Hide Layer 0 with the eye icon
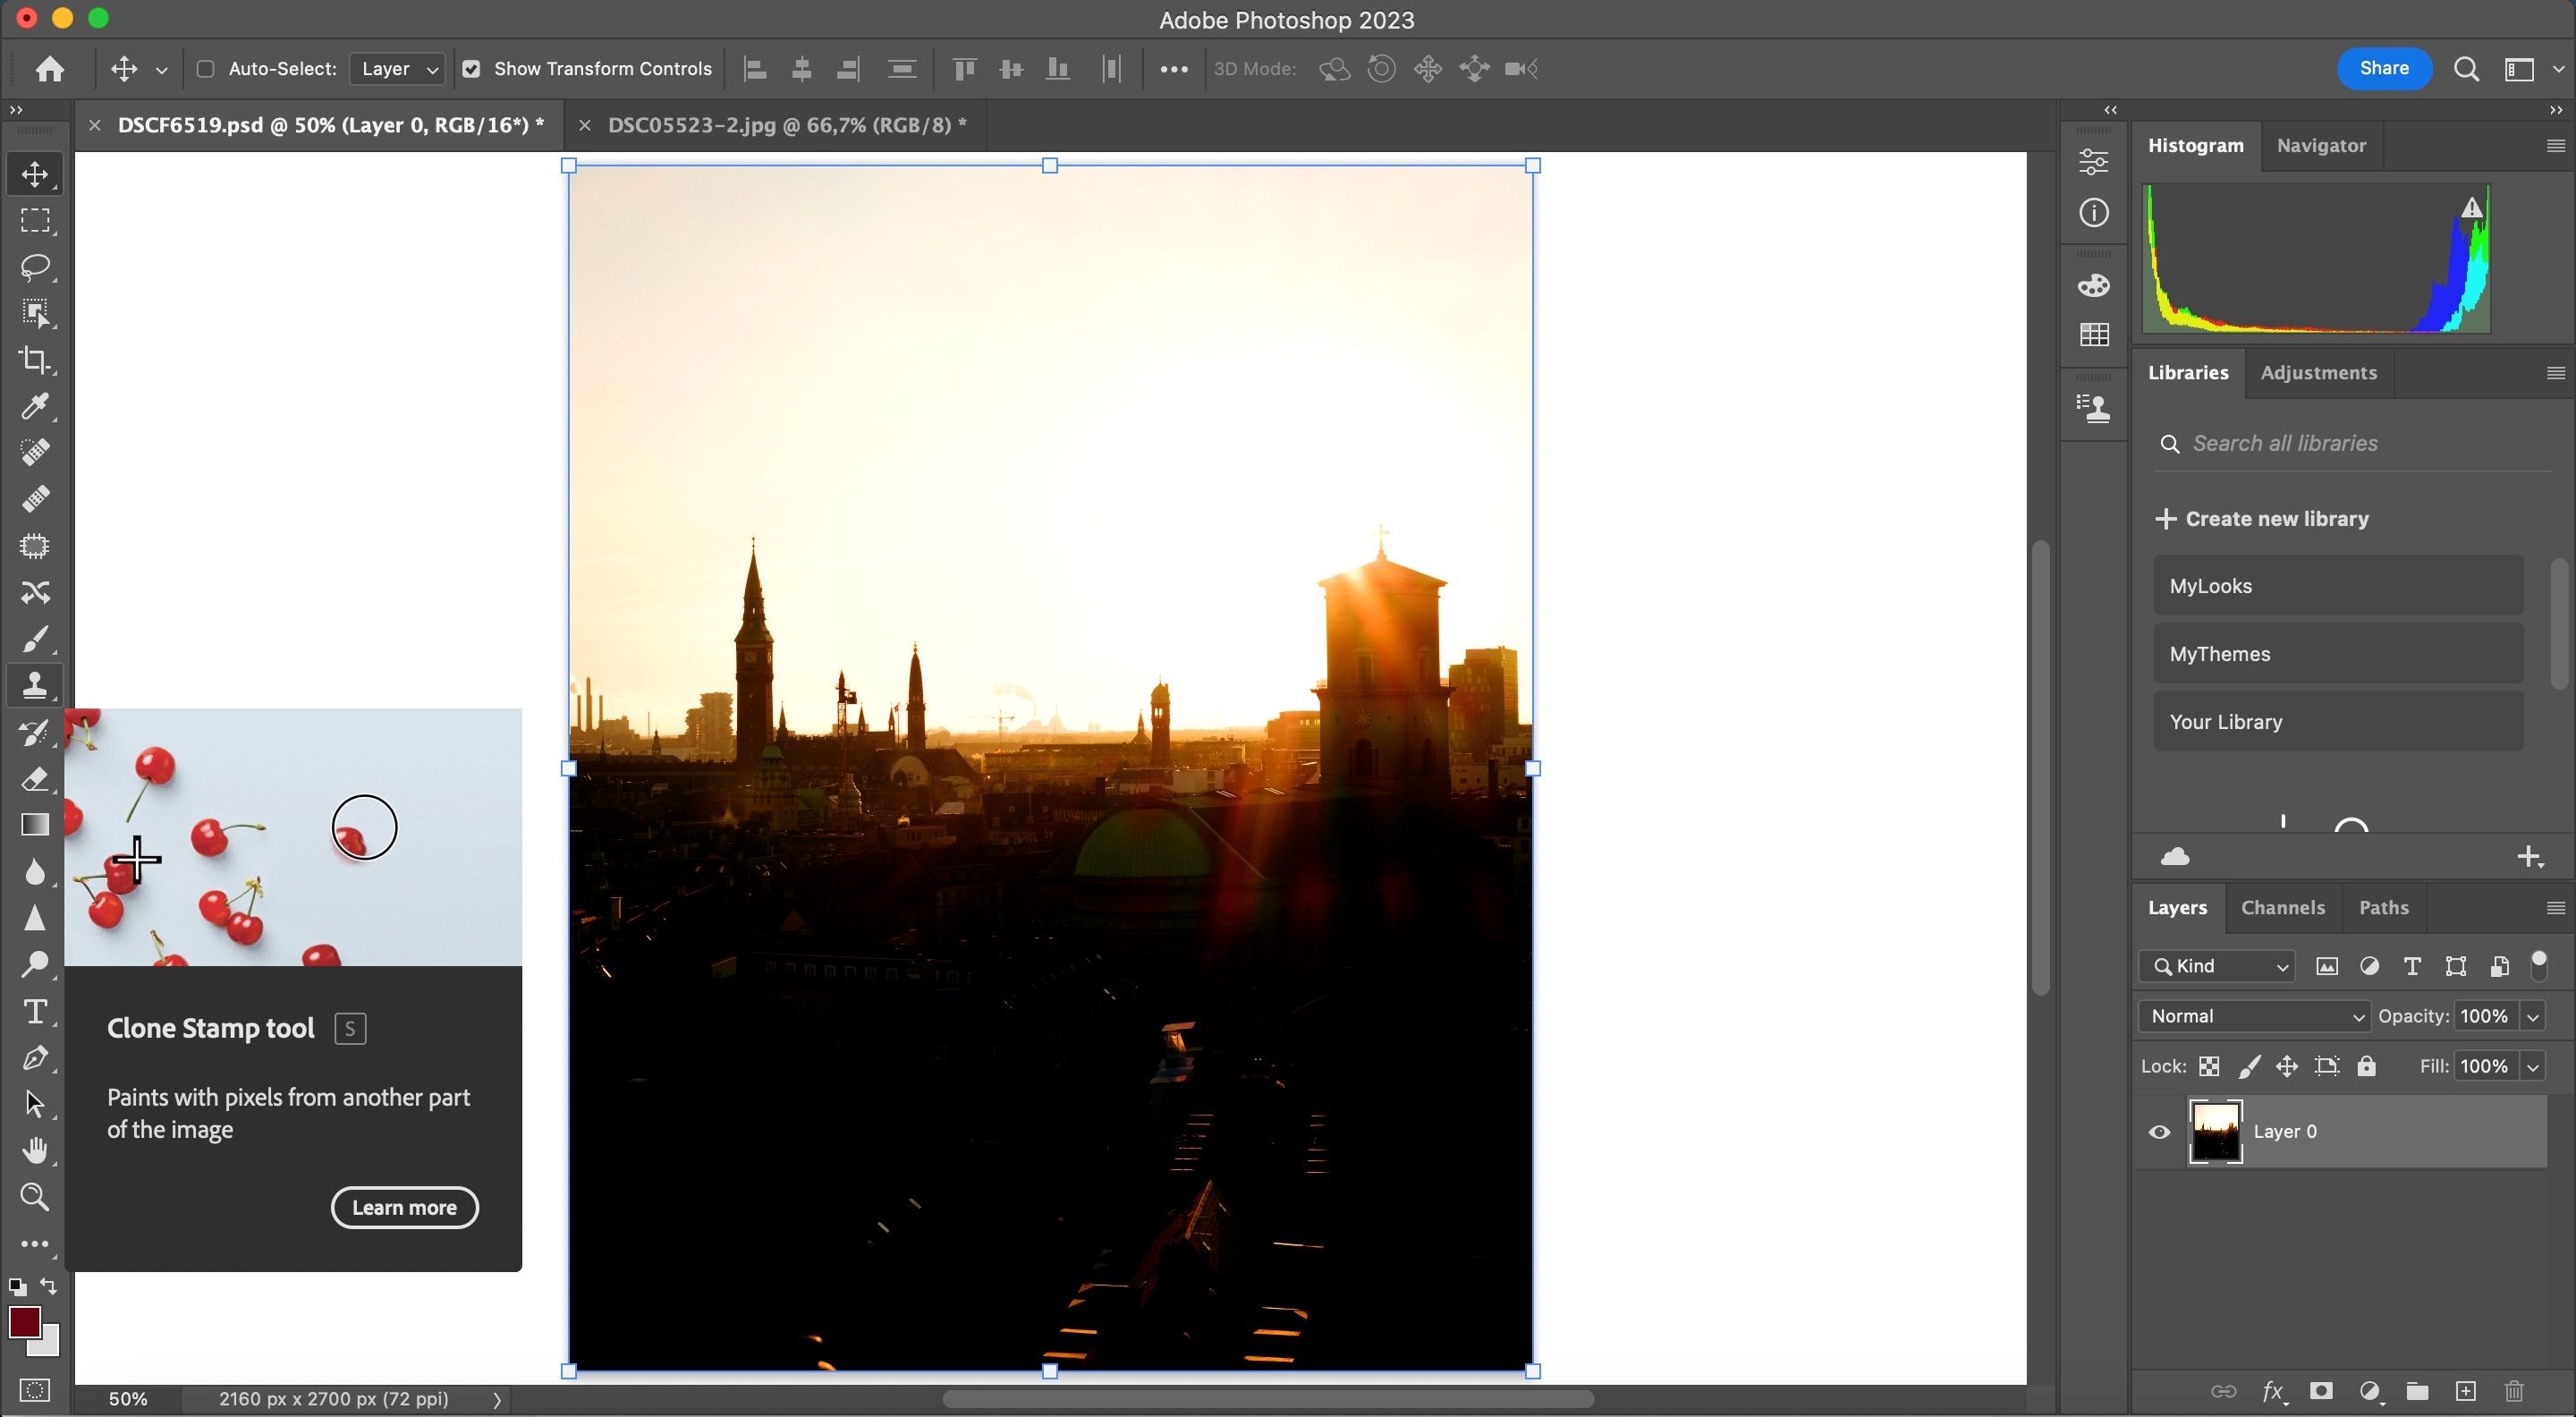2576x1417 pixels. click(2160, 1132)
